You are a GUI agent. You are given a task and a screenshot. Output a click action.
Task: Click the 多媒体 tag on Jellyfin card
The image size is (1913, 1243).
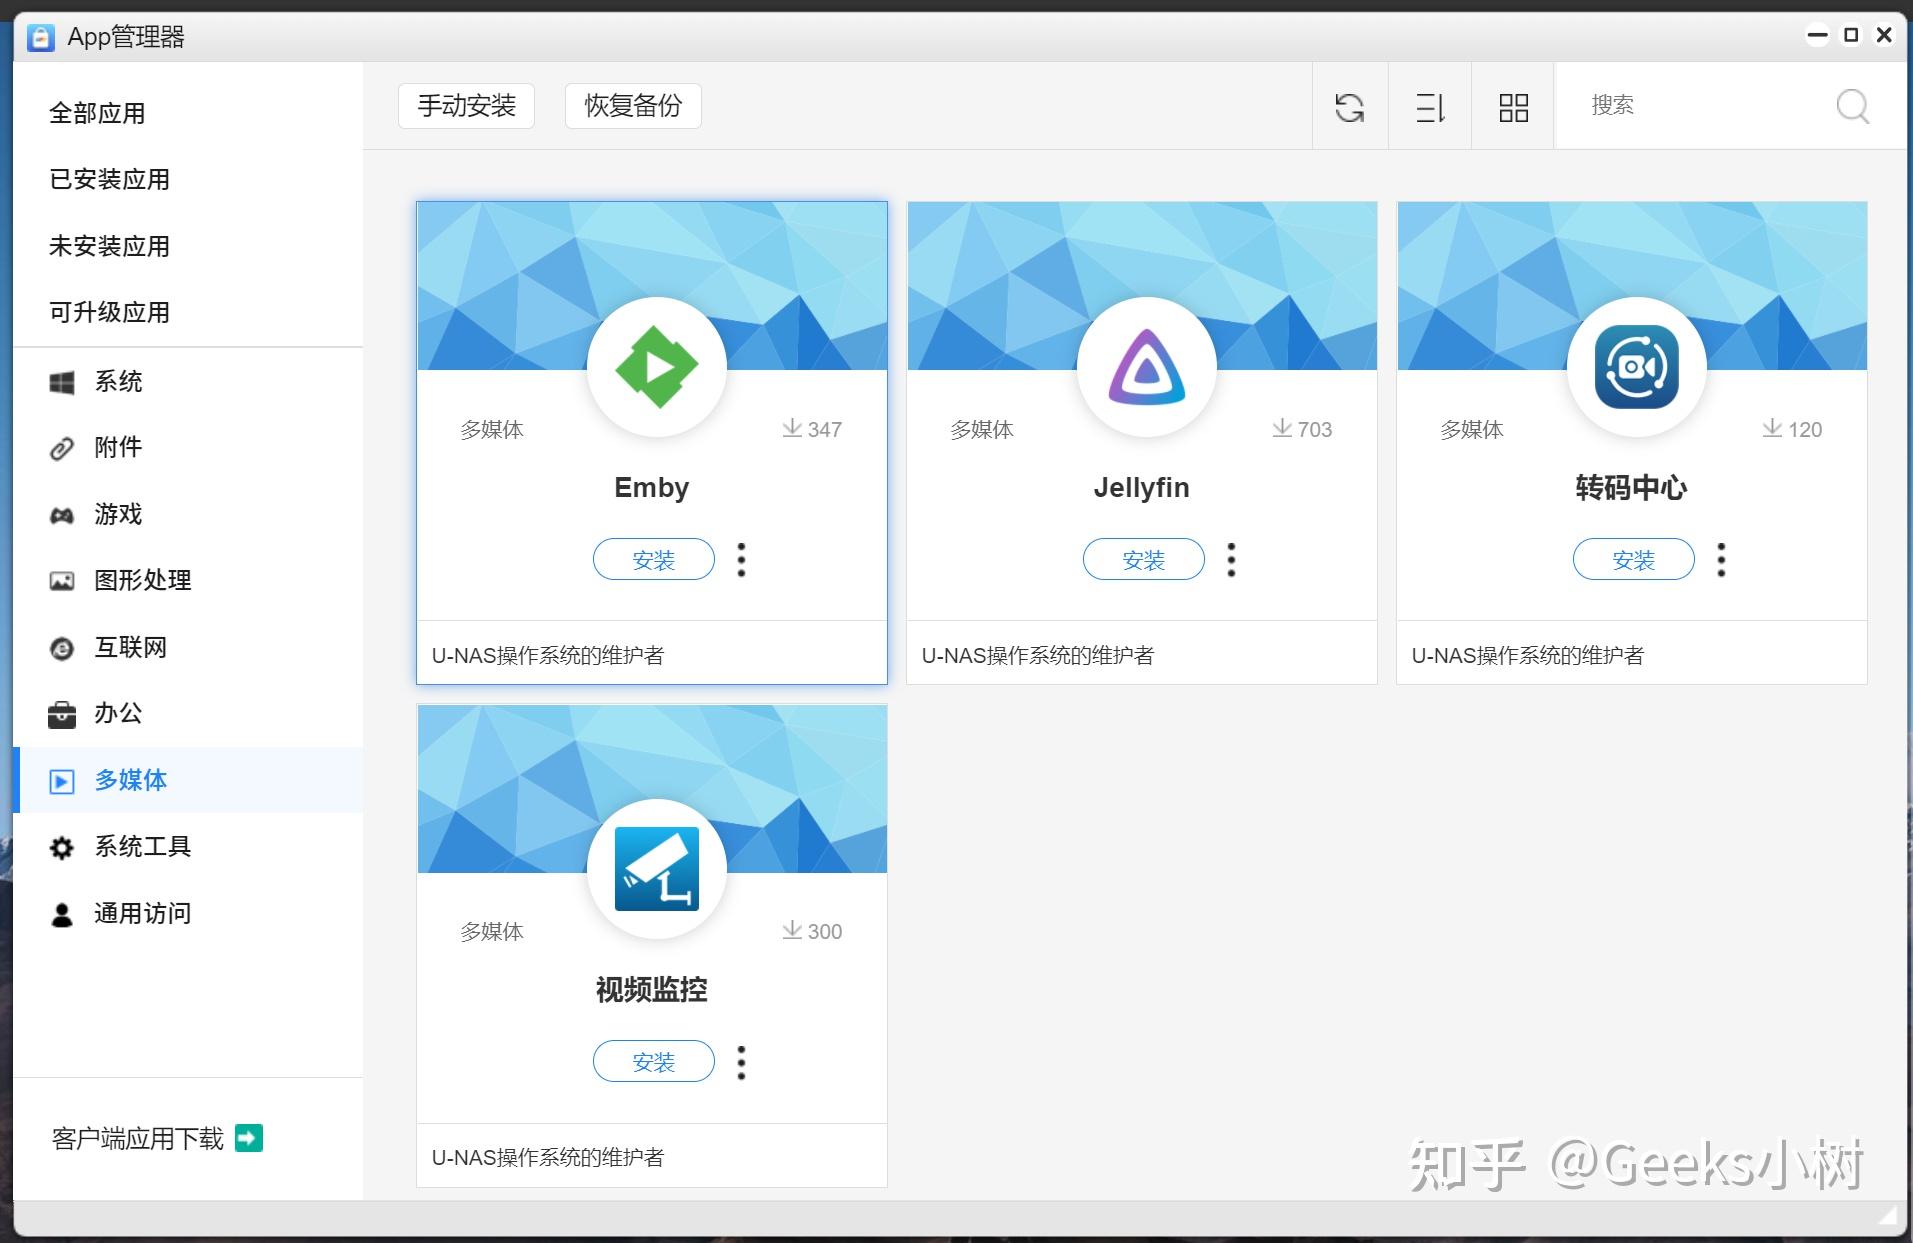(x=982, y=429)
